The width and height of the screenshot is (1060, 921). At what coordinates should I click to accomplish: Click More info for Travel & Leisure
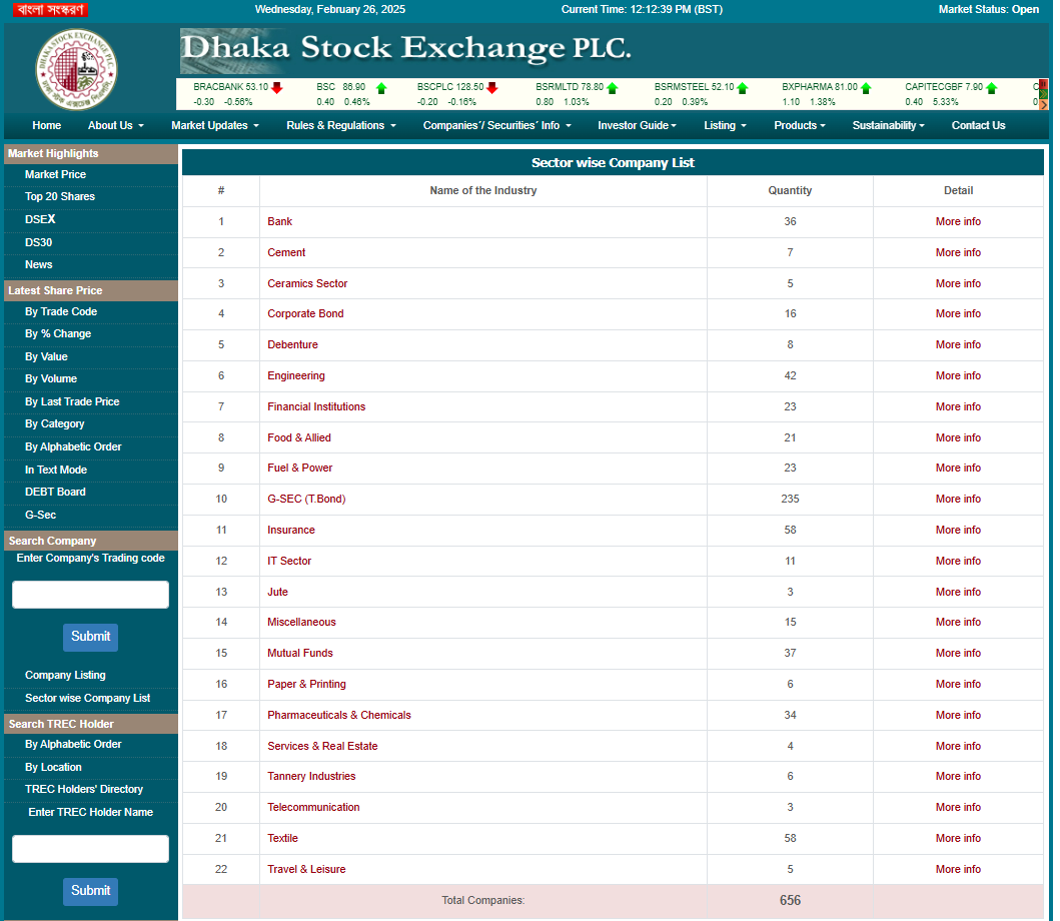[958, 870]
